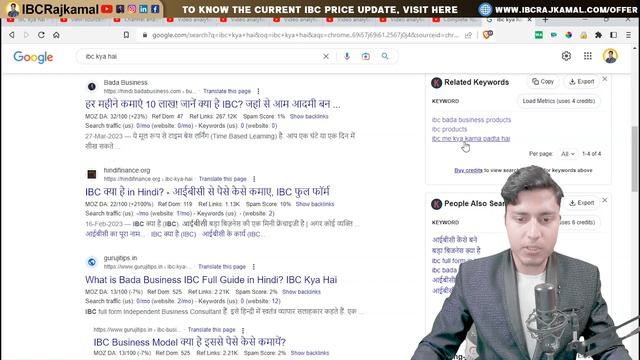Open 'What is Bada Business IBC Full Guide' result

[x=211, y=280]
